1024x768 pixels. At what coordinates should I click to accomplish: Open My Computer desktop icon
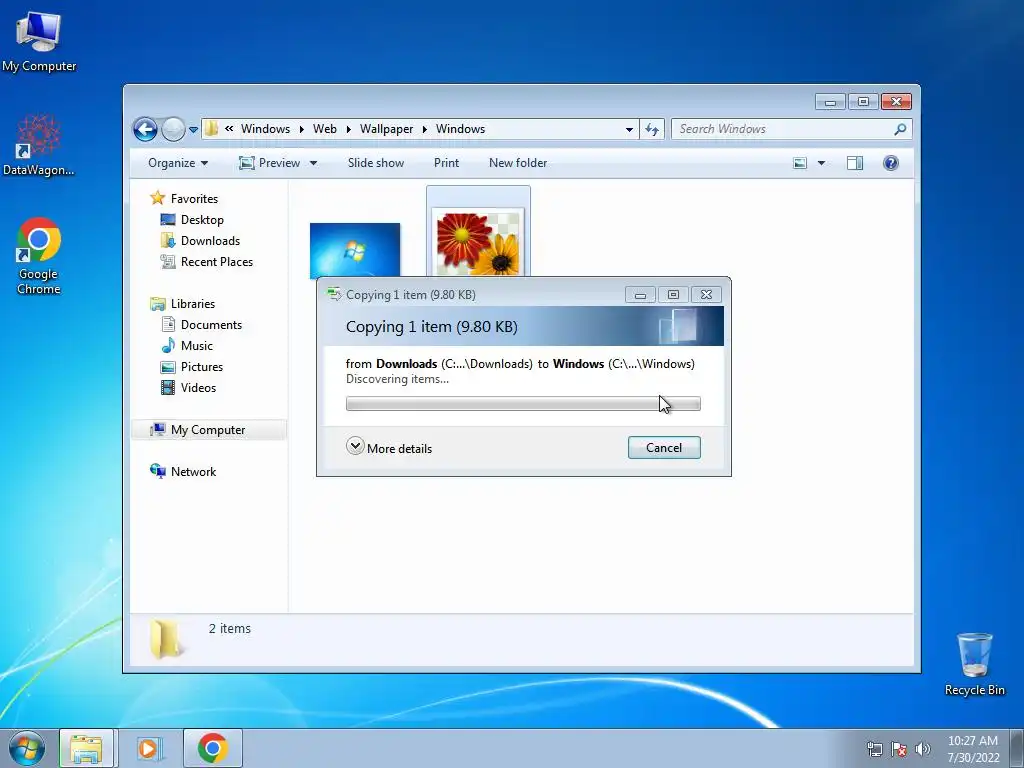click(39, 40)
